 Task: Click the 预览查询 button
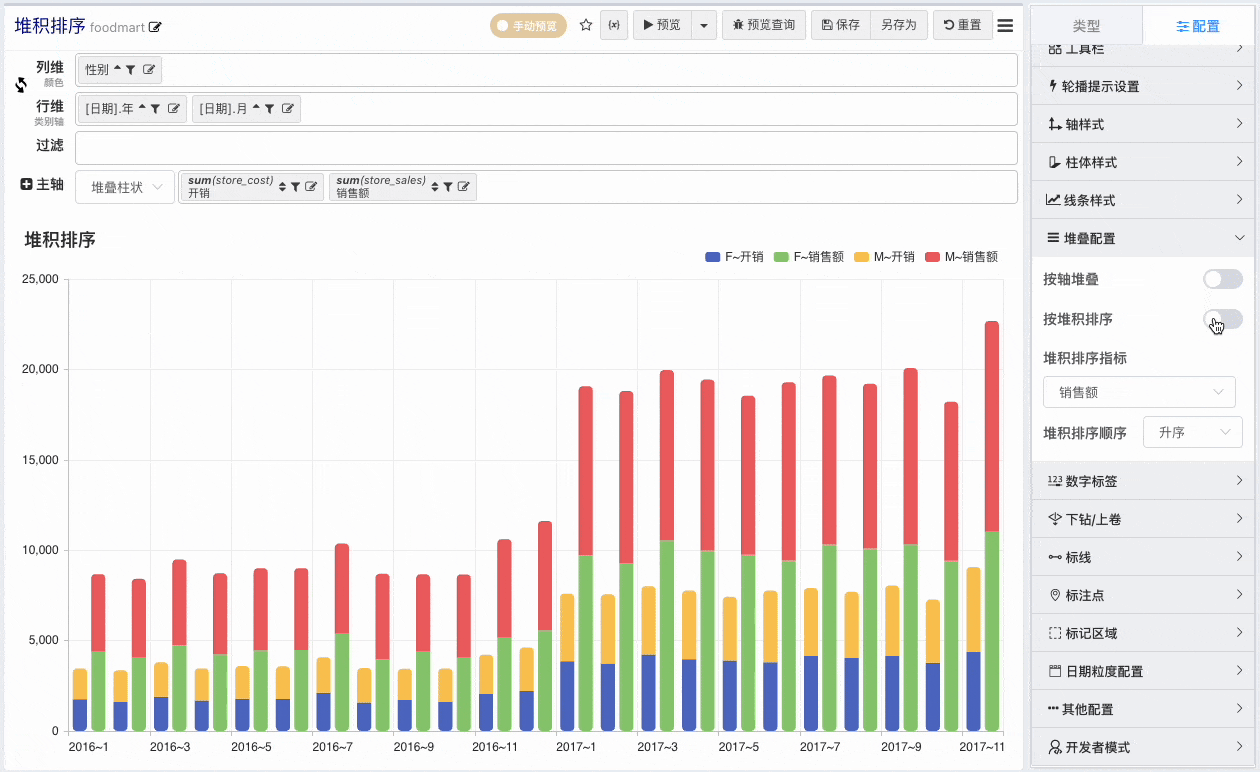pos(764,25)
